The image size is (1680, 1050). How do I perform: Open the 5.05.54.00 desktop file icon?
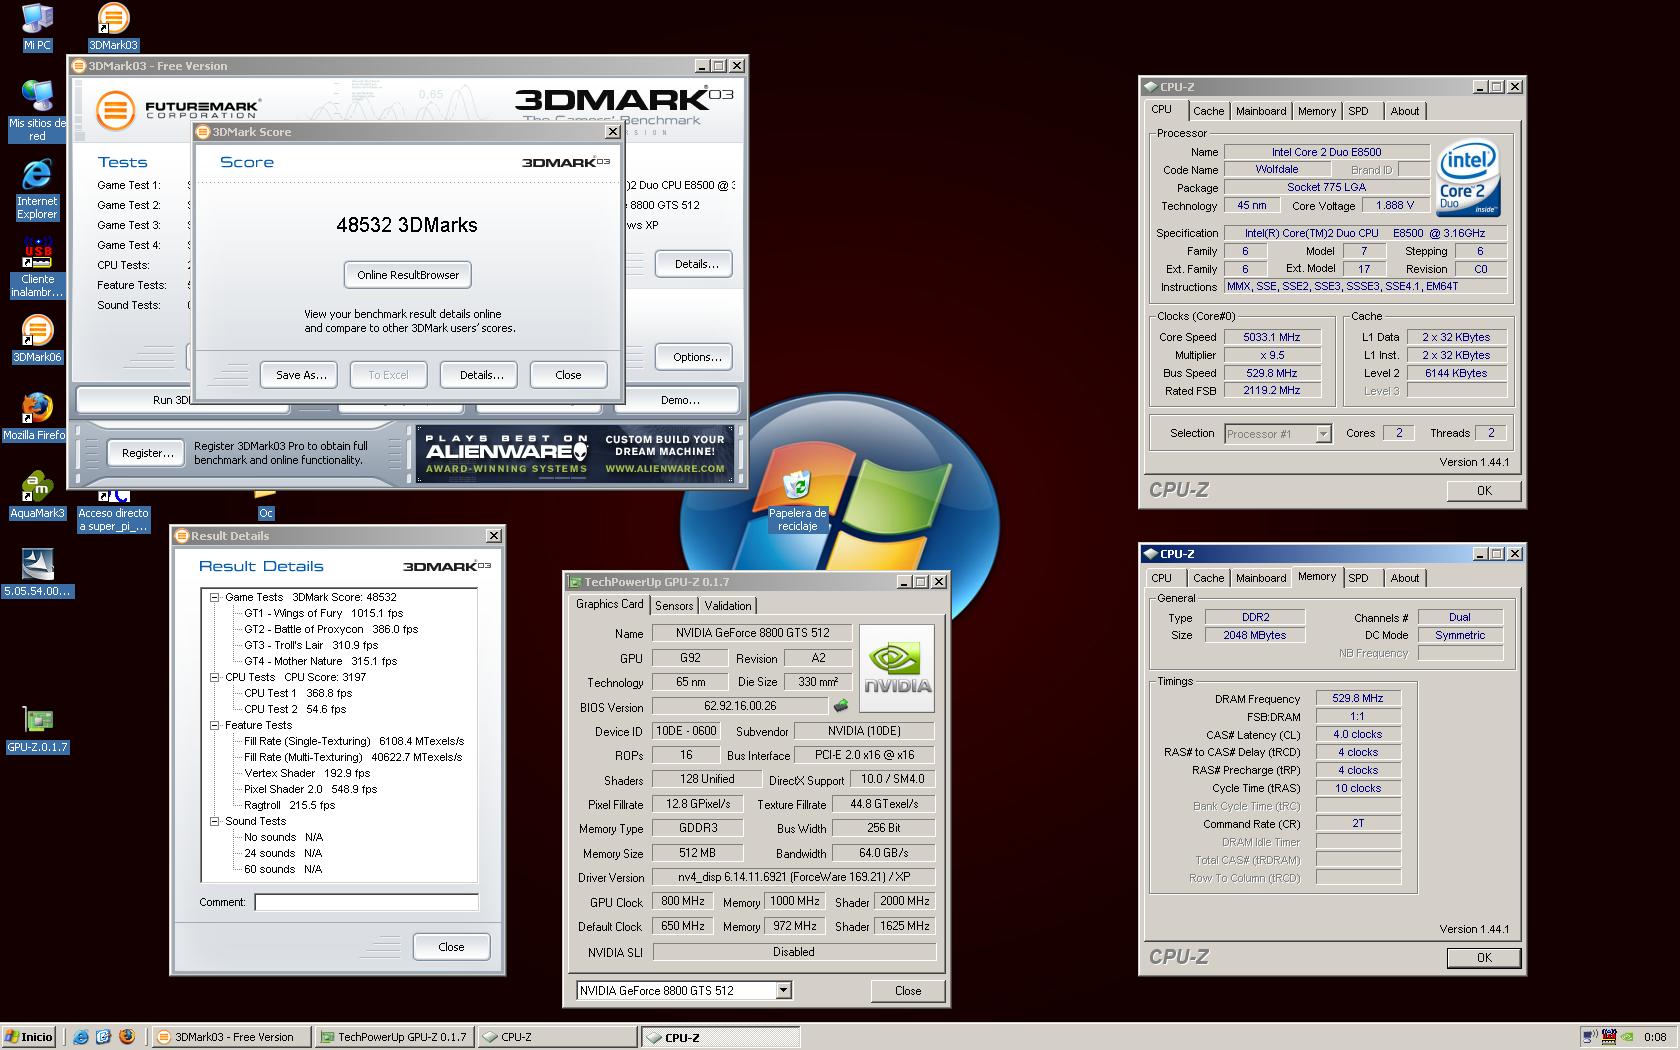pyautogui.click(x=37, y=573)
